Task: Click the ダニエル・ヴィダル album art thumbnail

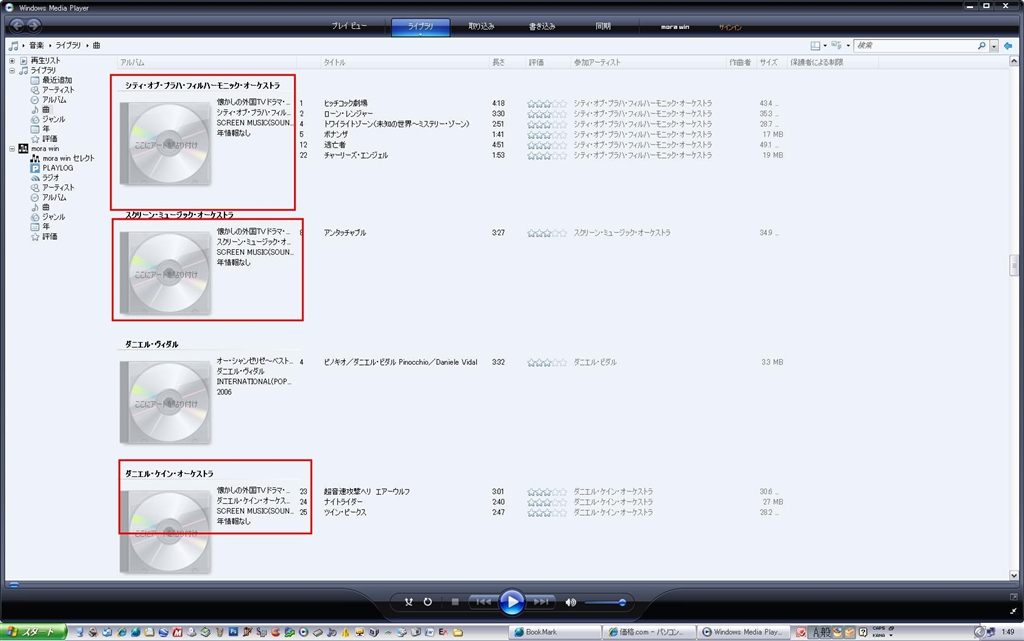Action: pyautogui.click(x=166, y=403)
